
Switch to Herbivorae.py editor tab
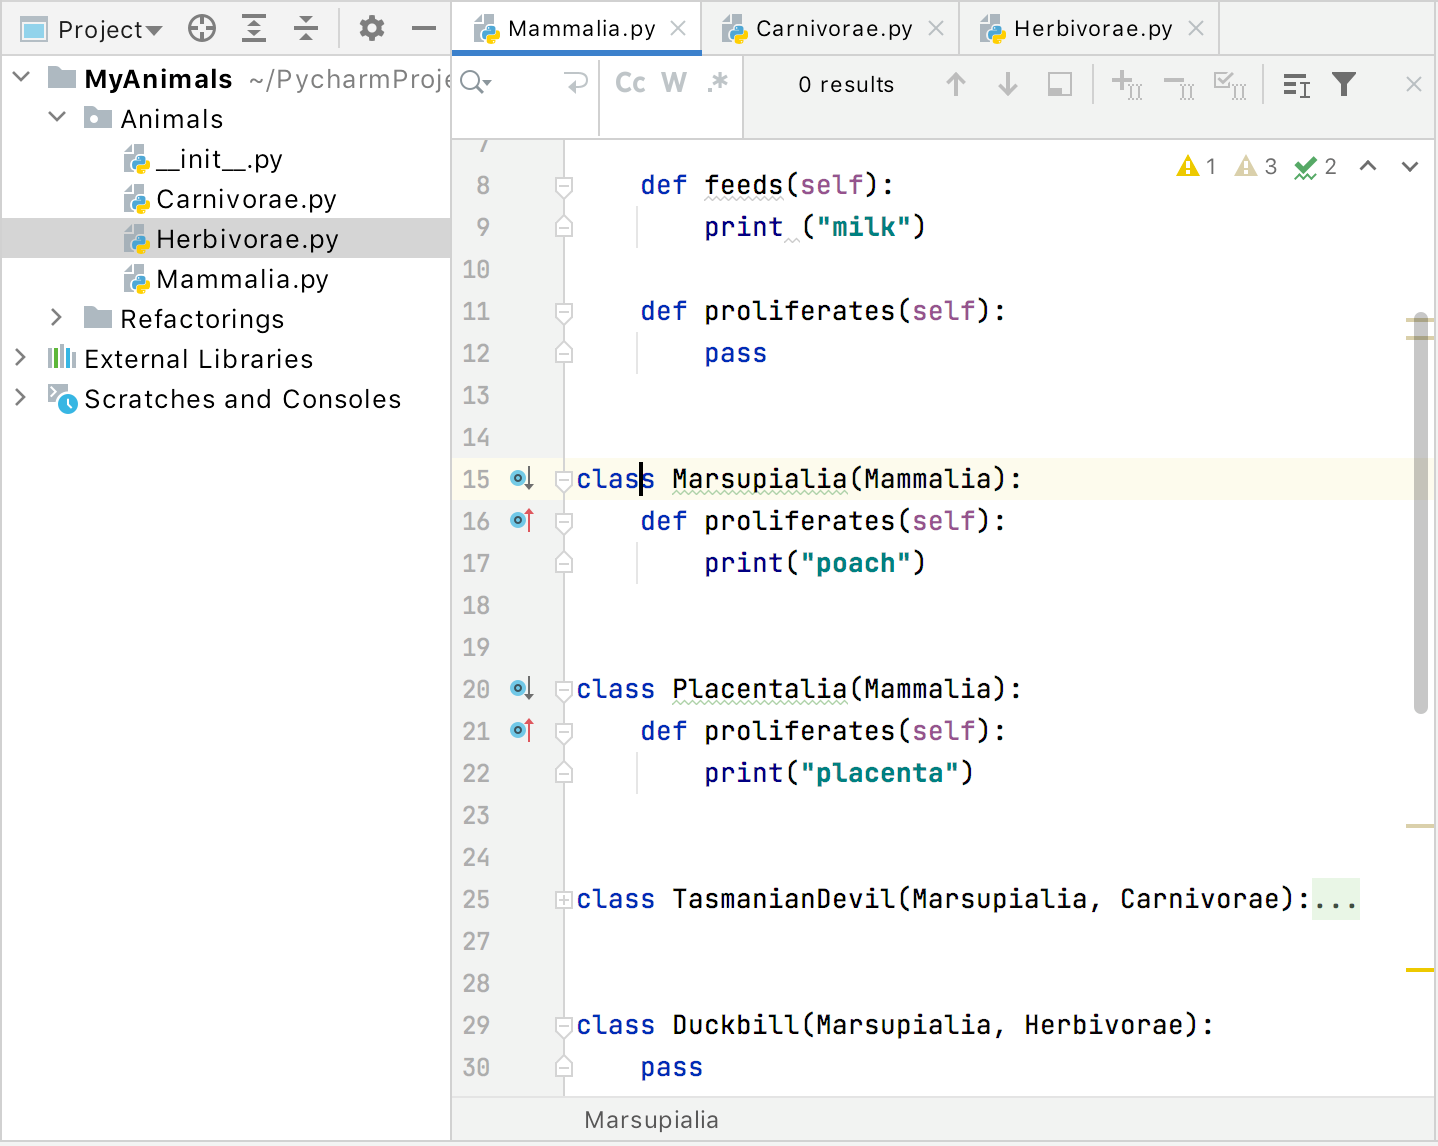pos(1092,29)
